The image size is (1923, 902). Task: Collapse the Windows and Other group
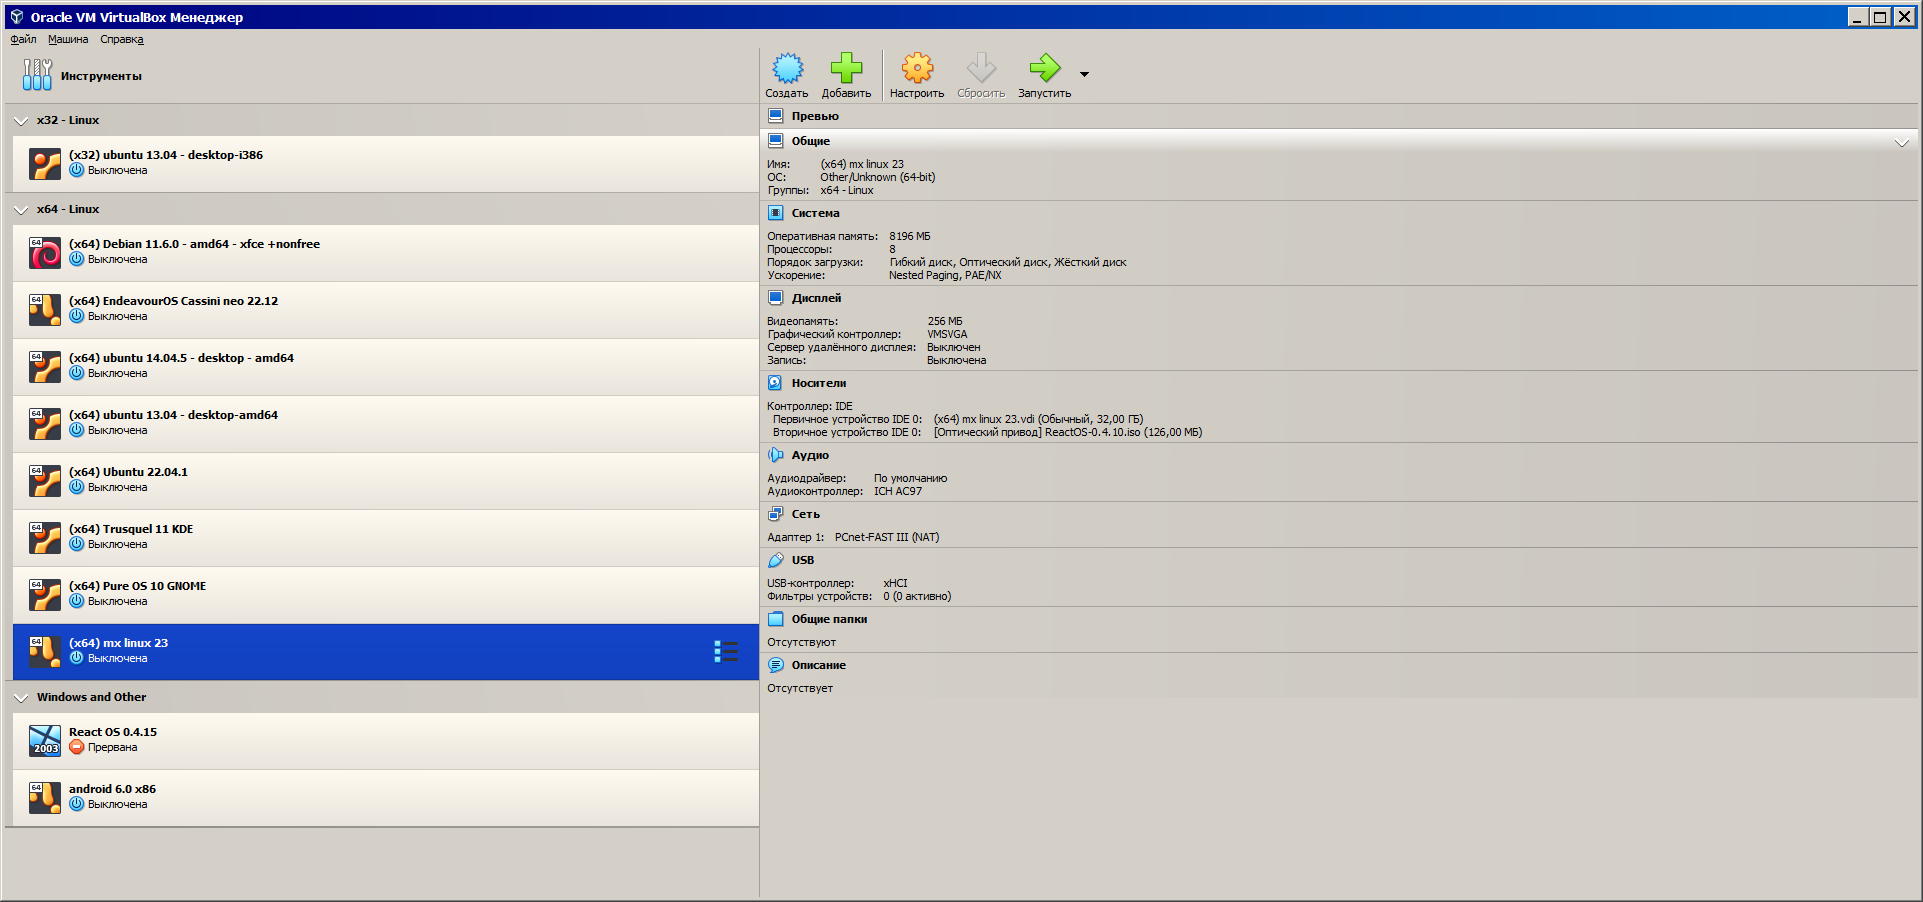click(21, 698)
